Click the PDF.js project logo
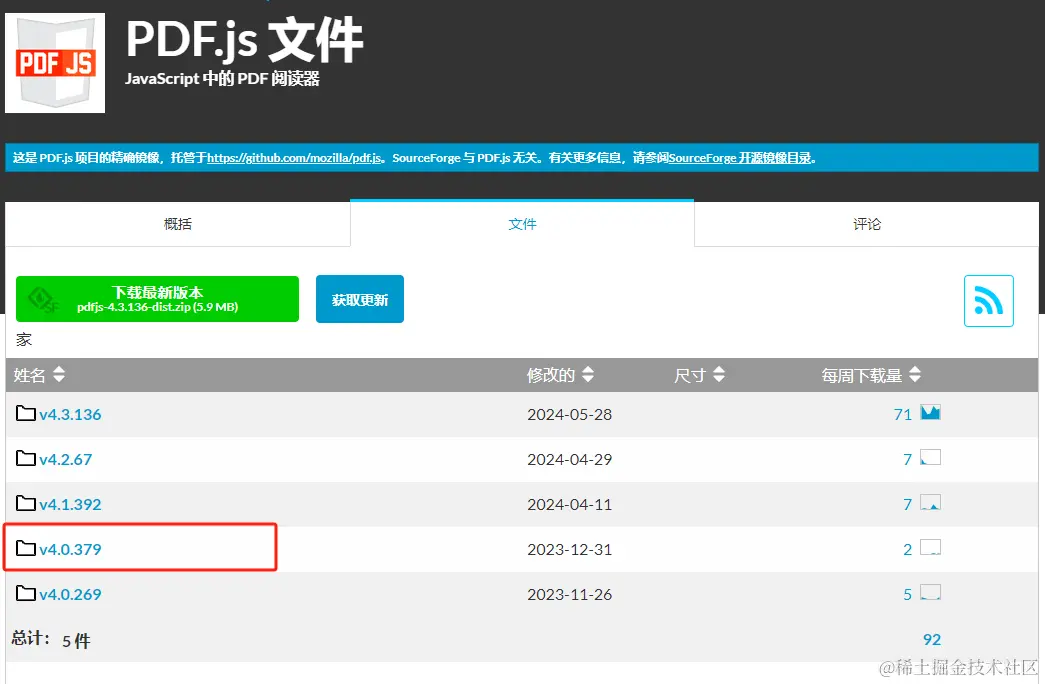Image resolution: width=1045 pixels, height=684 pixels. click(x=55, y=63)
